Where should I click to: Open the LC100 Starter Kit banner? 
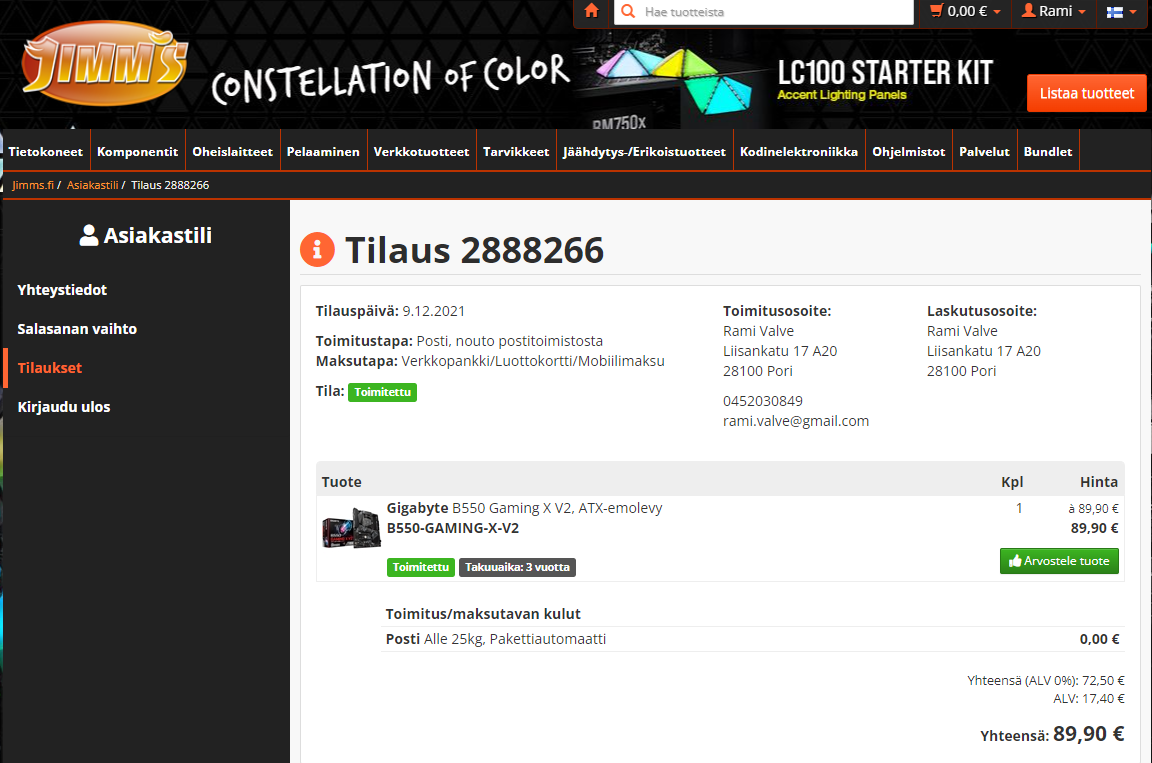(x=884, y=79)
